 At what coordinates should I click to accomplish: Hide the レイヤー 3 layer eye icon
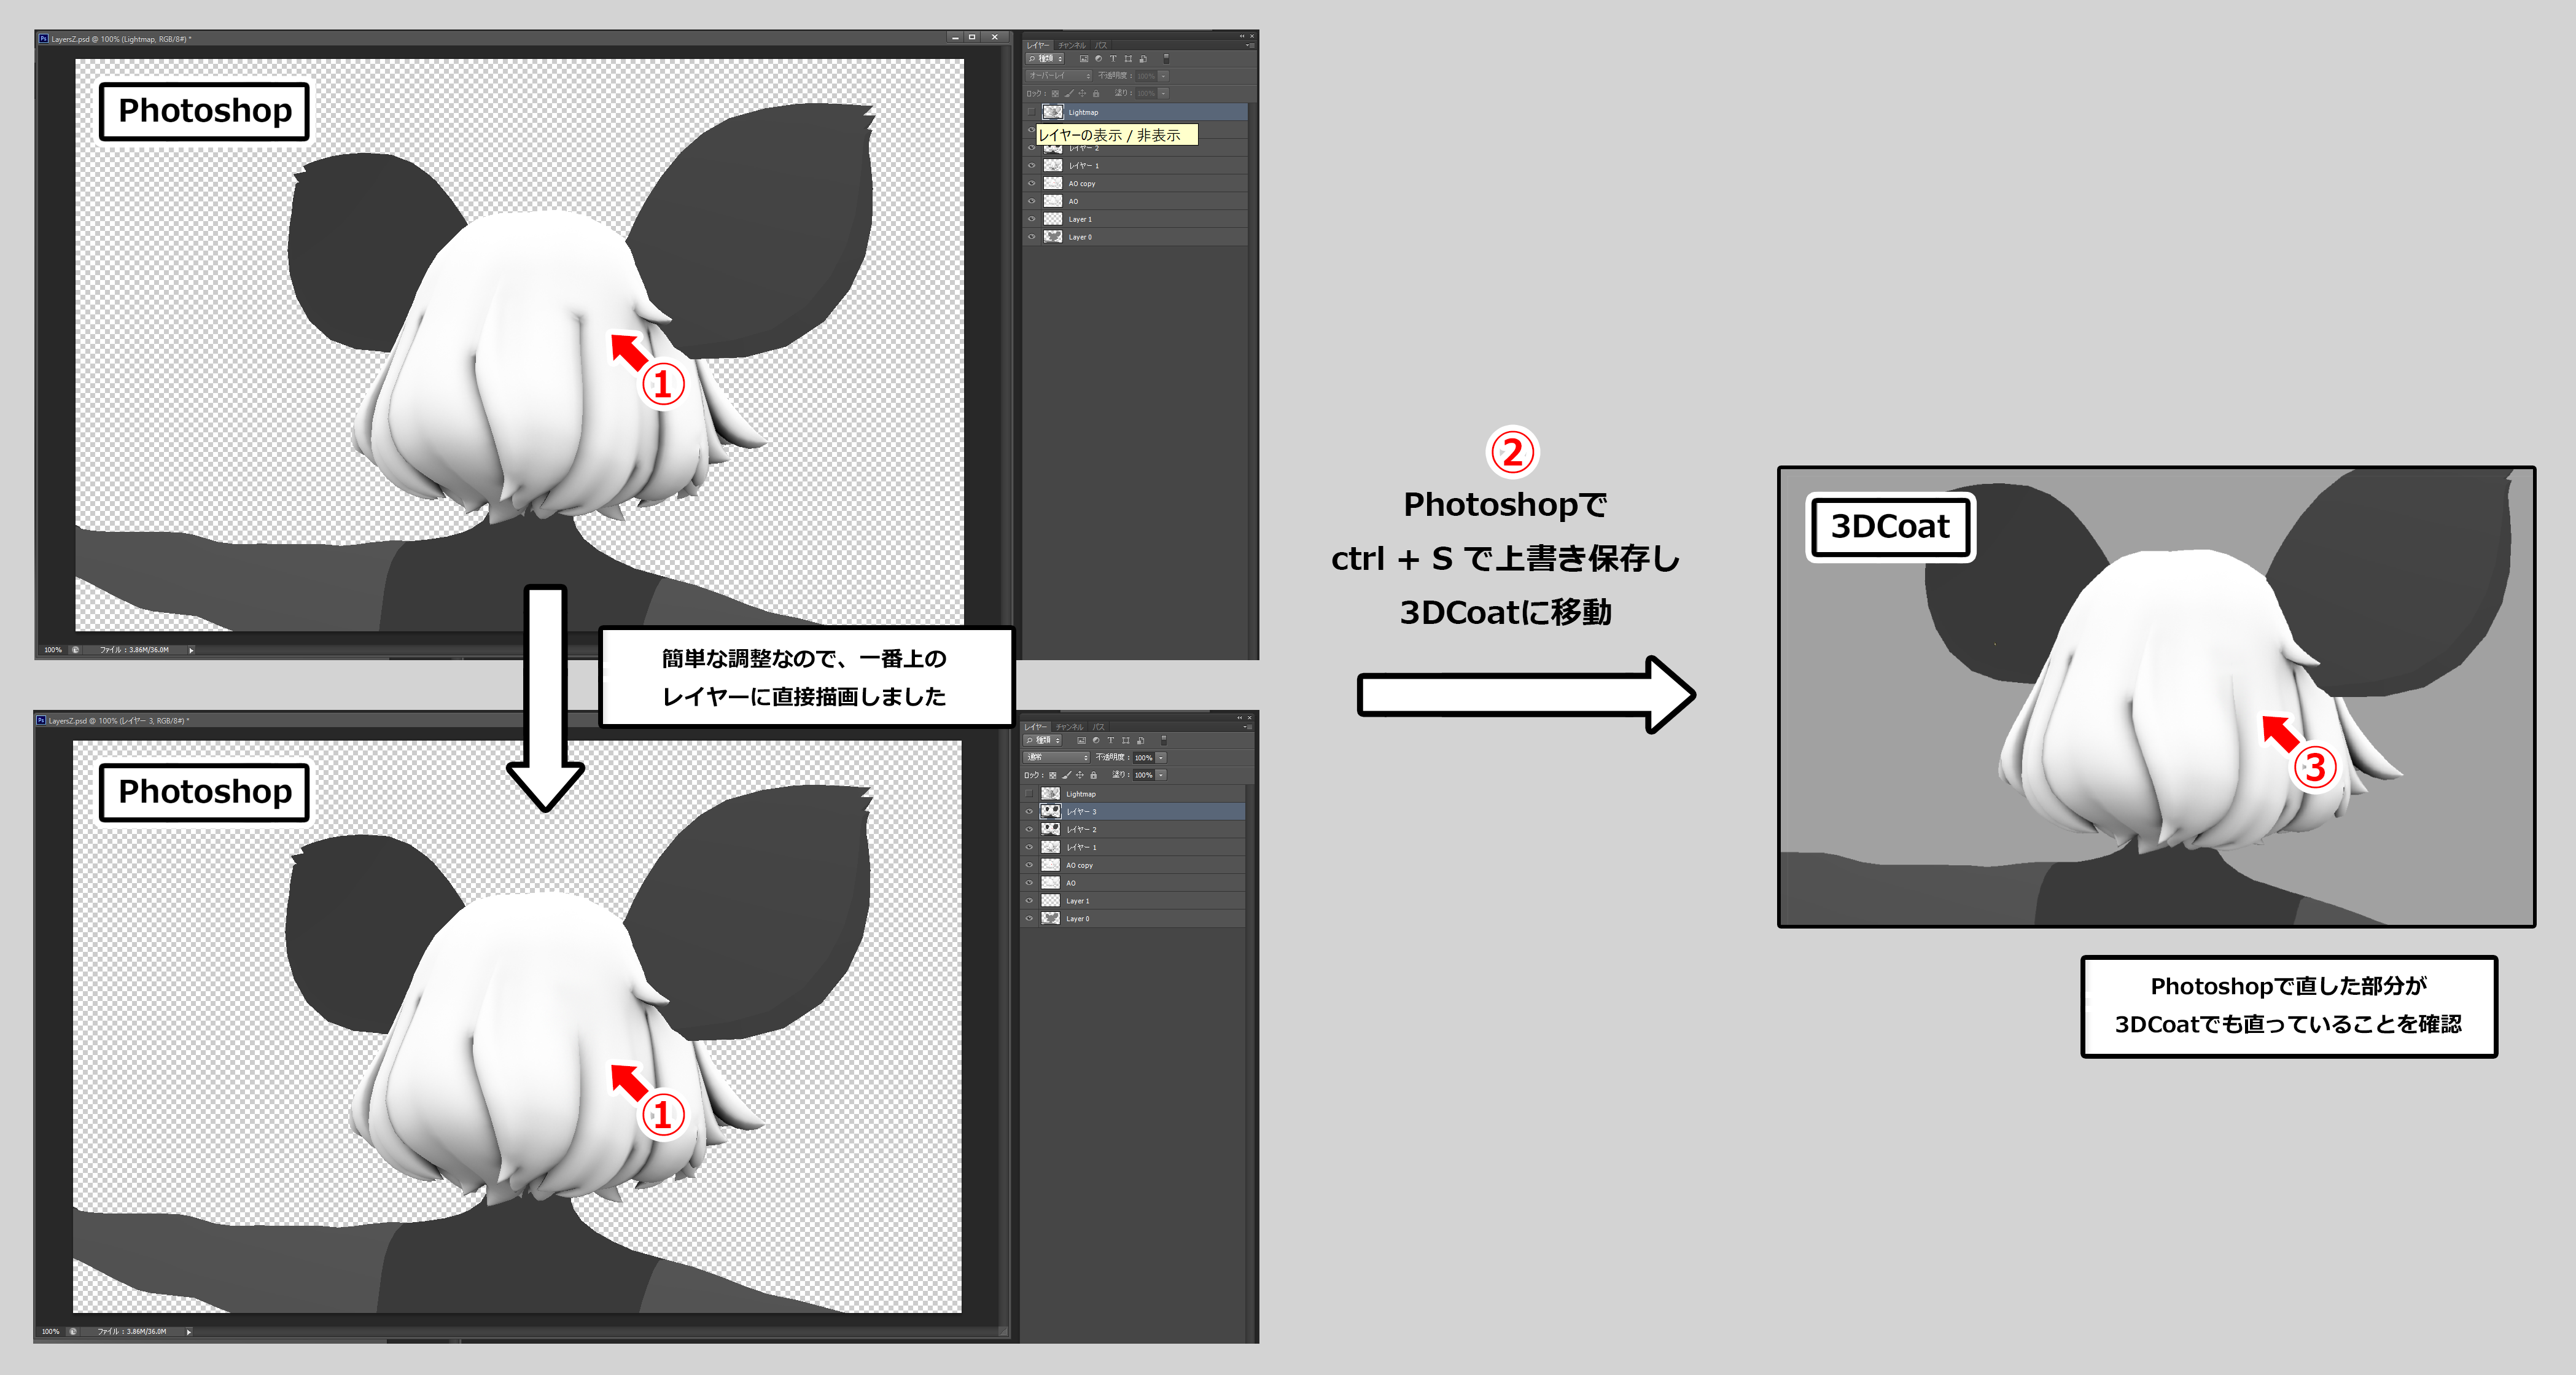1029,812
